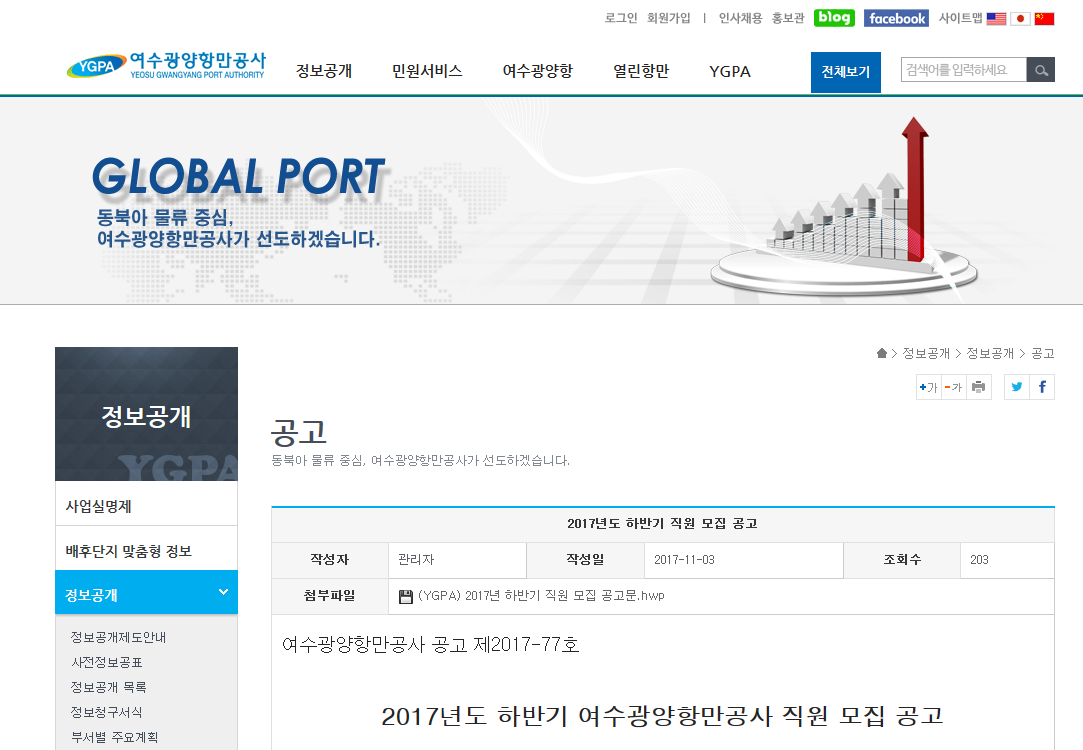
Task: Increase font size with +가 icon
Action: pos(928,387)
